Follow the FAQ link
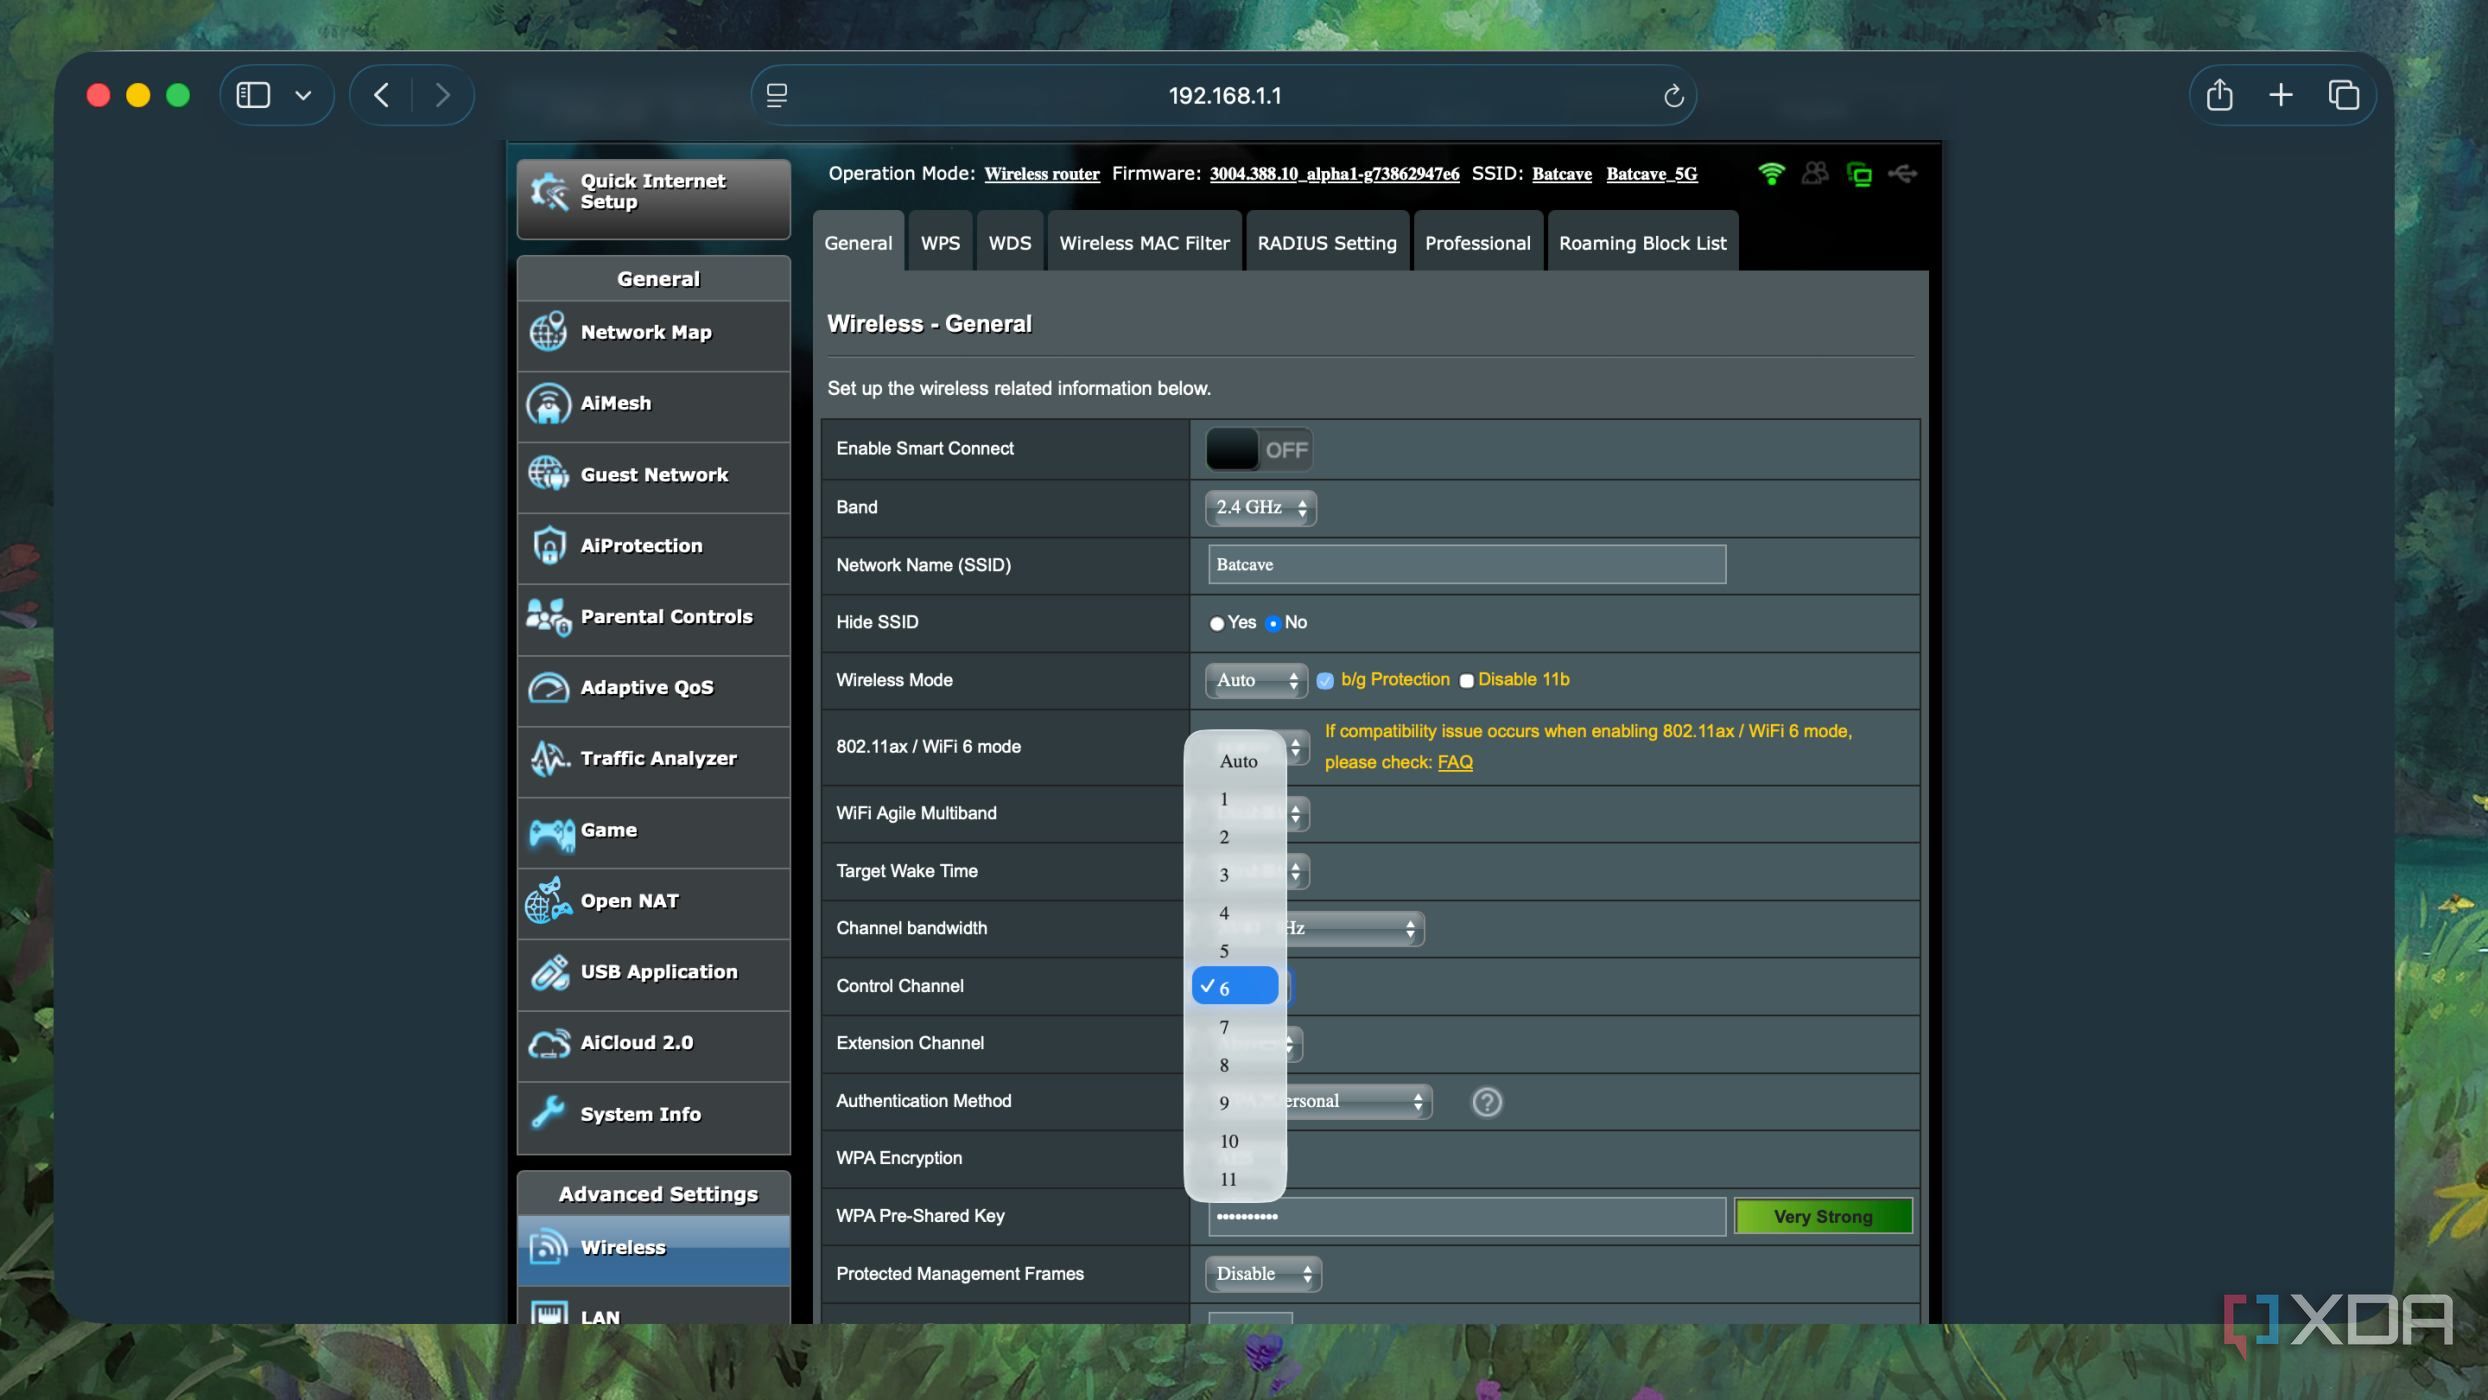 tap(1454, 763)
